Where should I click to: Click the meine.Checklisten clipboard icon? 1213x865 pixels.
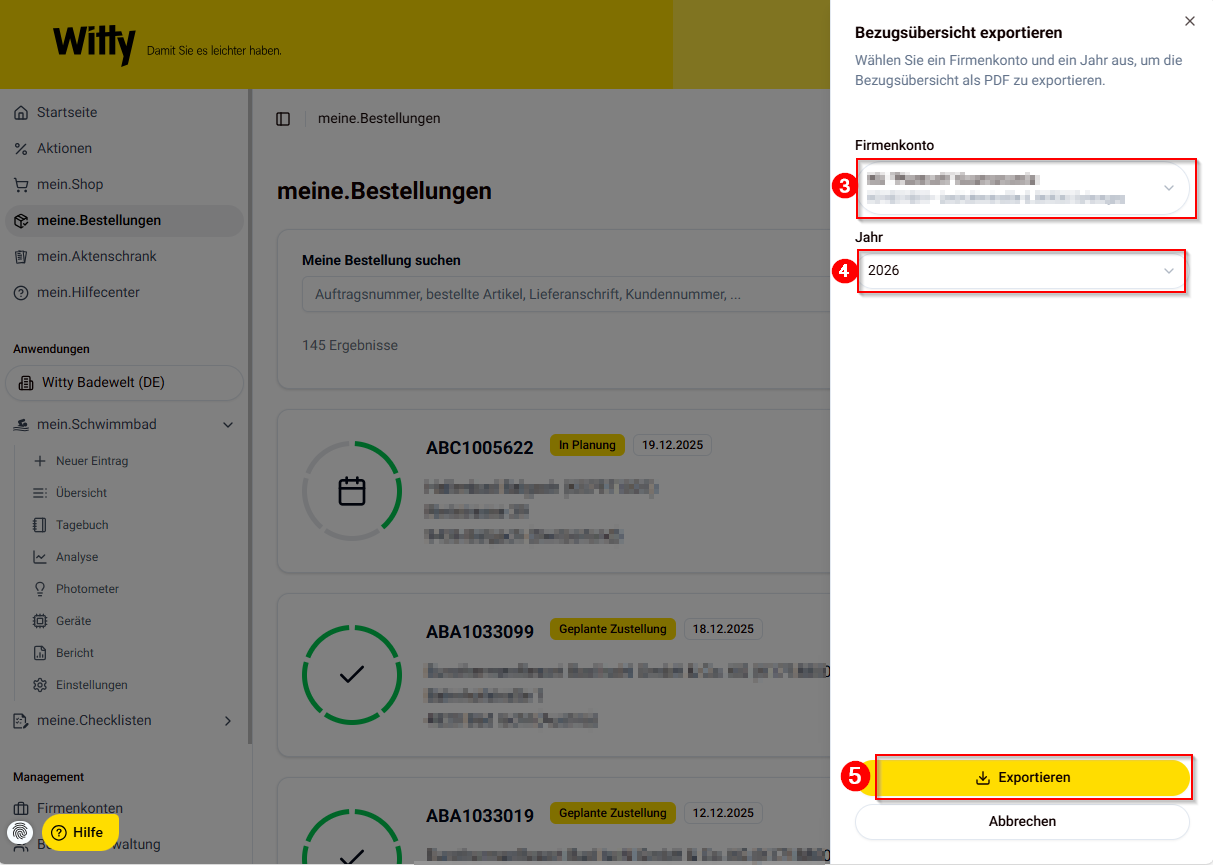coord(21,721)
